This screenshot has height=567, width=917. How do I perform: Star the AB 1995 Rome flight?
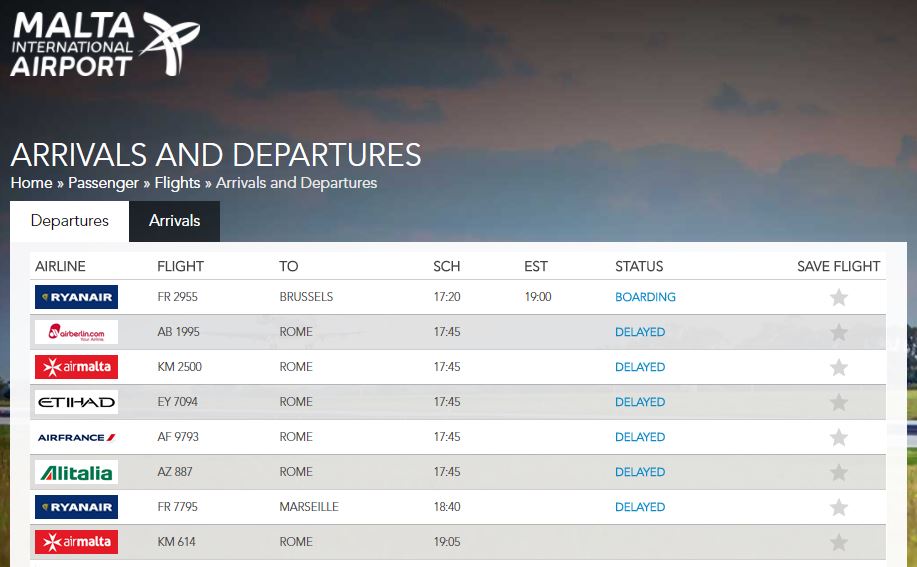(839, 332)
